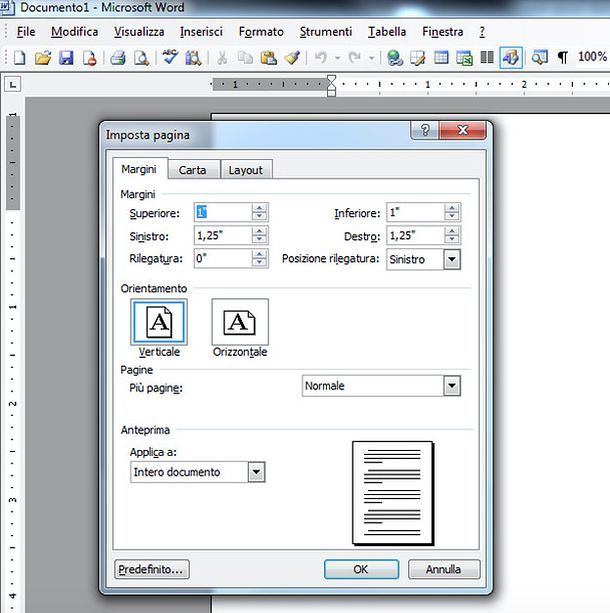
Task: Click the Destro margin field
Action: [x=415, y=235]
